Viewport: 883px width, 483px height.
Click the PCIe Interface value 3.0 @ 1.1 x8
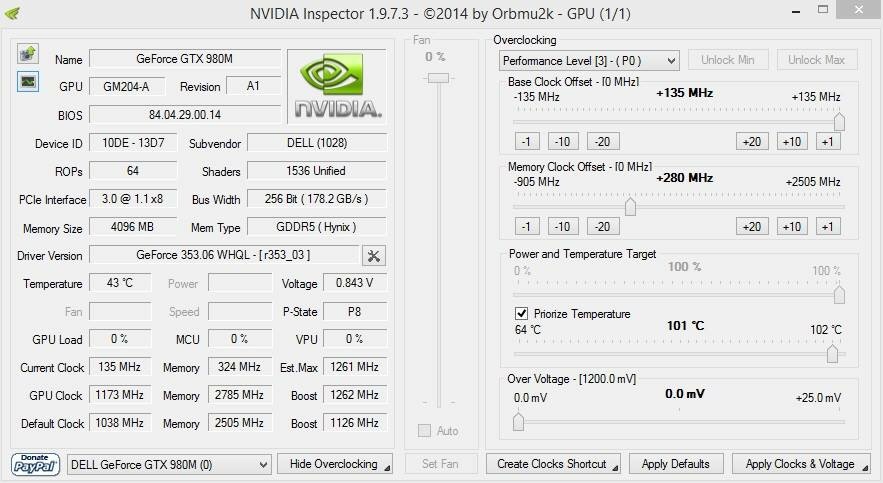(133, 199)
